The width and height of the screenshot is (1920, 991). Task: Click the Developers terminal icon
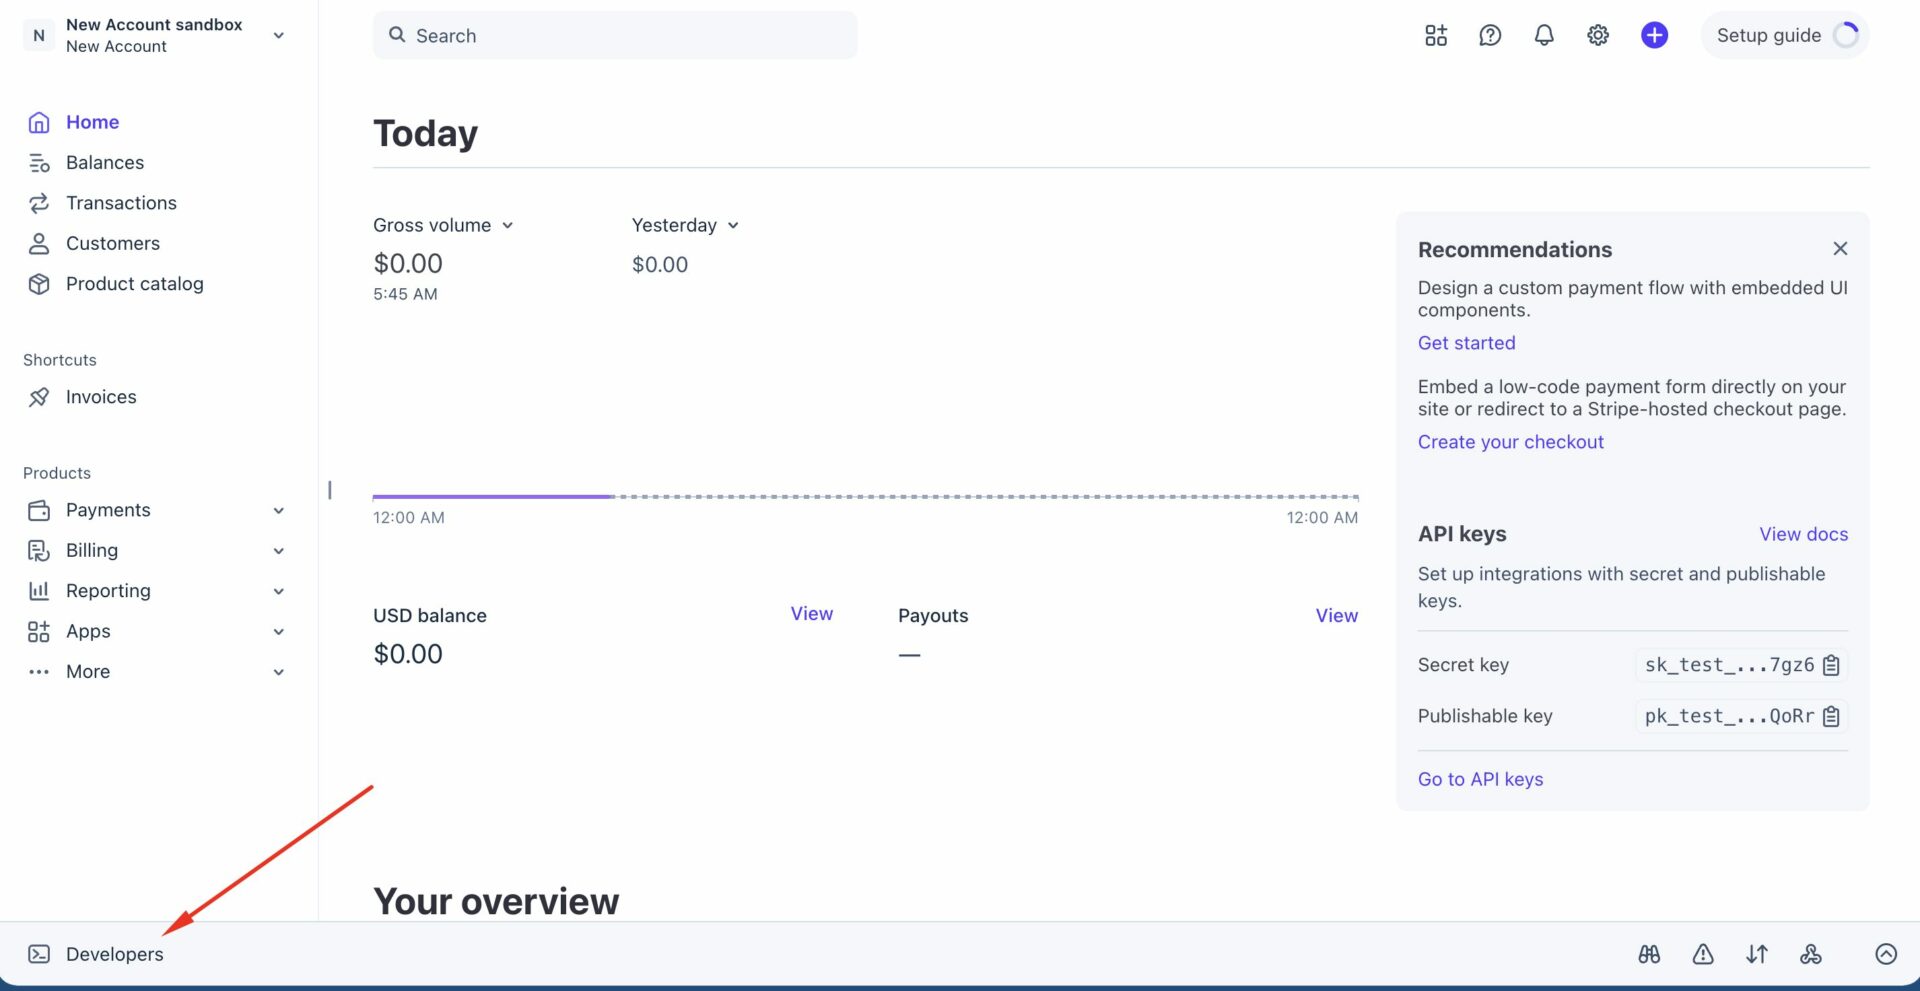(39, 954)
